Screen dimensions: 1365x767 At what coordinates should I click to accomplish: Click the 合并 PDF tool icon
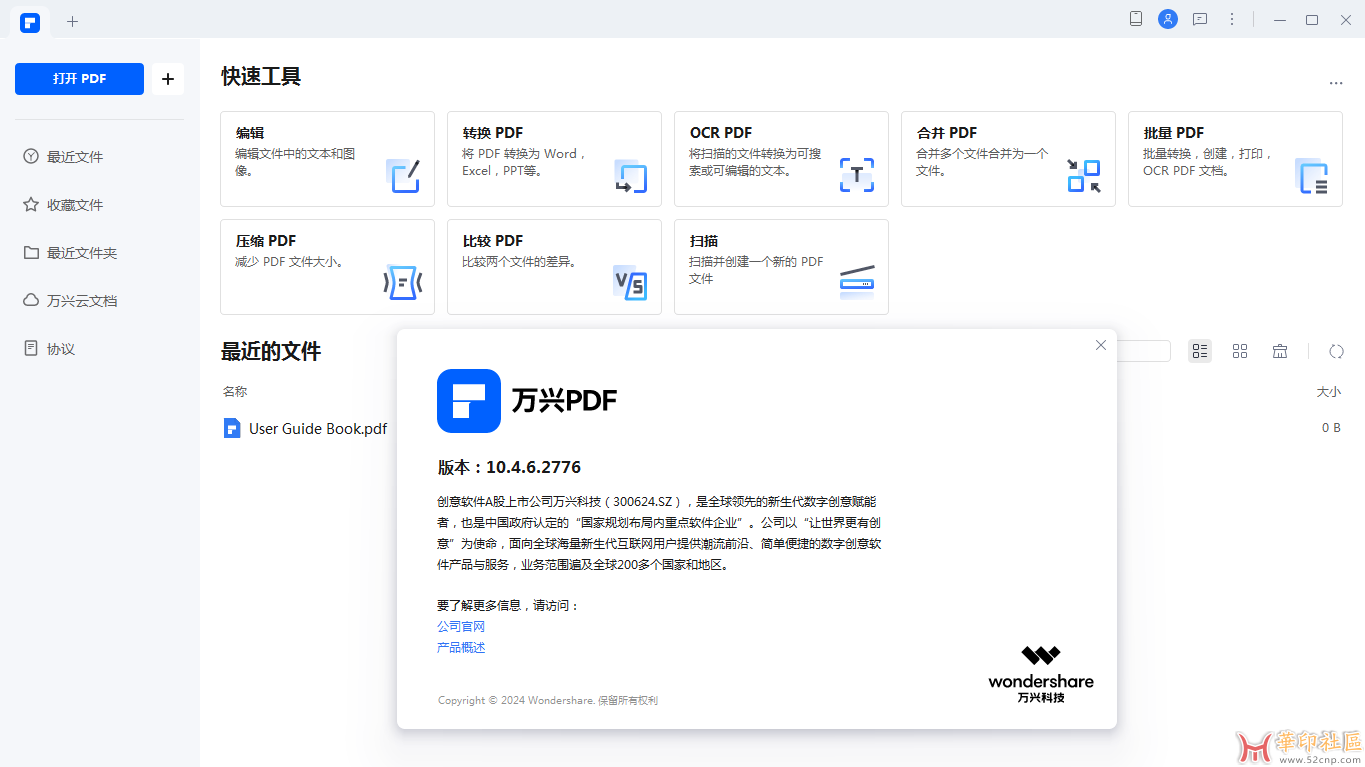click(1084, 176)
